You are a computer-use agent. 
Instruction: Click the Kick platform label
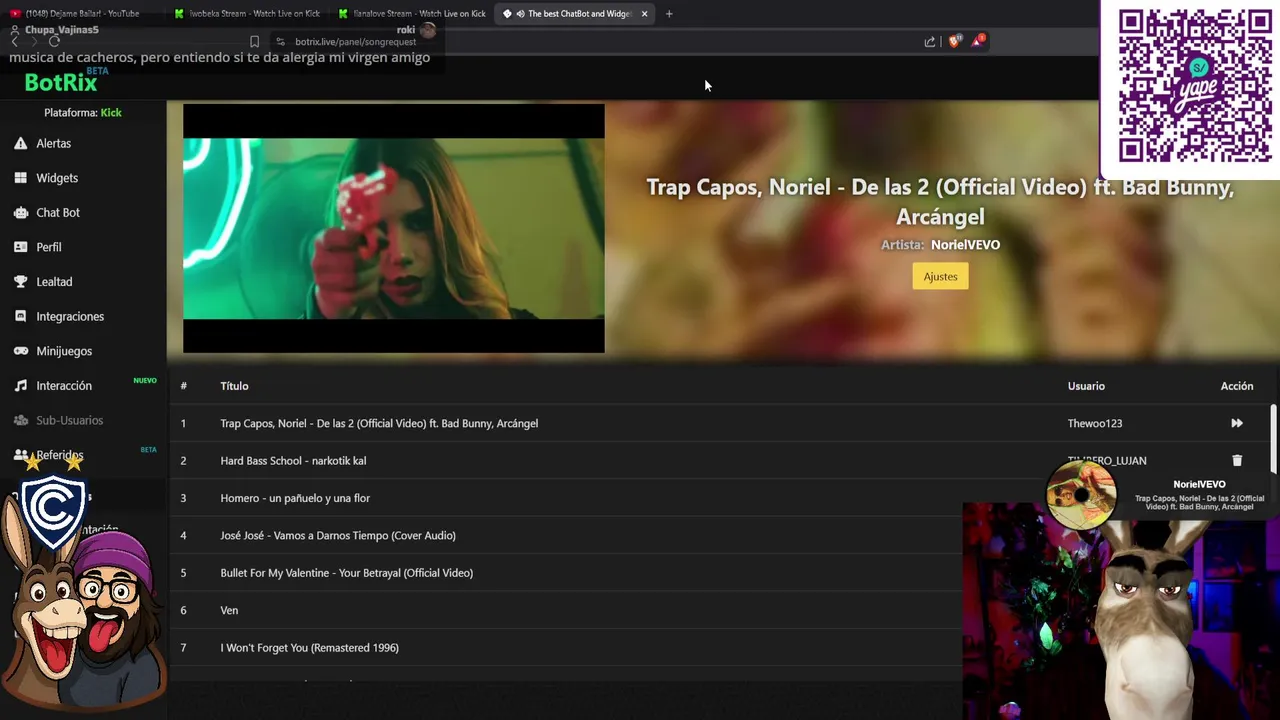111,113
